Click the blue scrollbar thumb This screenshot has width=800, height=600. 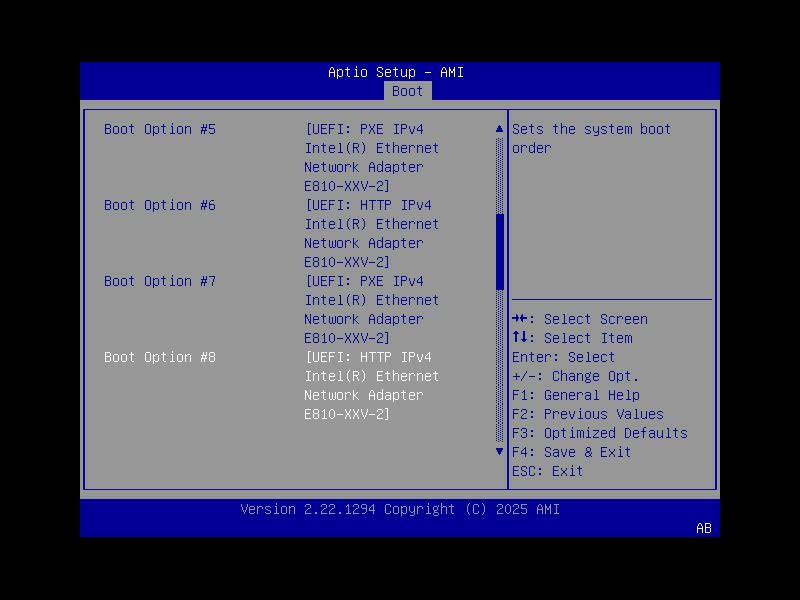pyautogui.click(x=499, y=252)
